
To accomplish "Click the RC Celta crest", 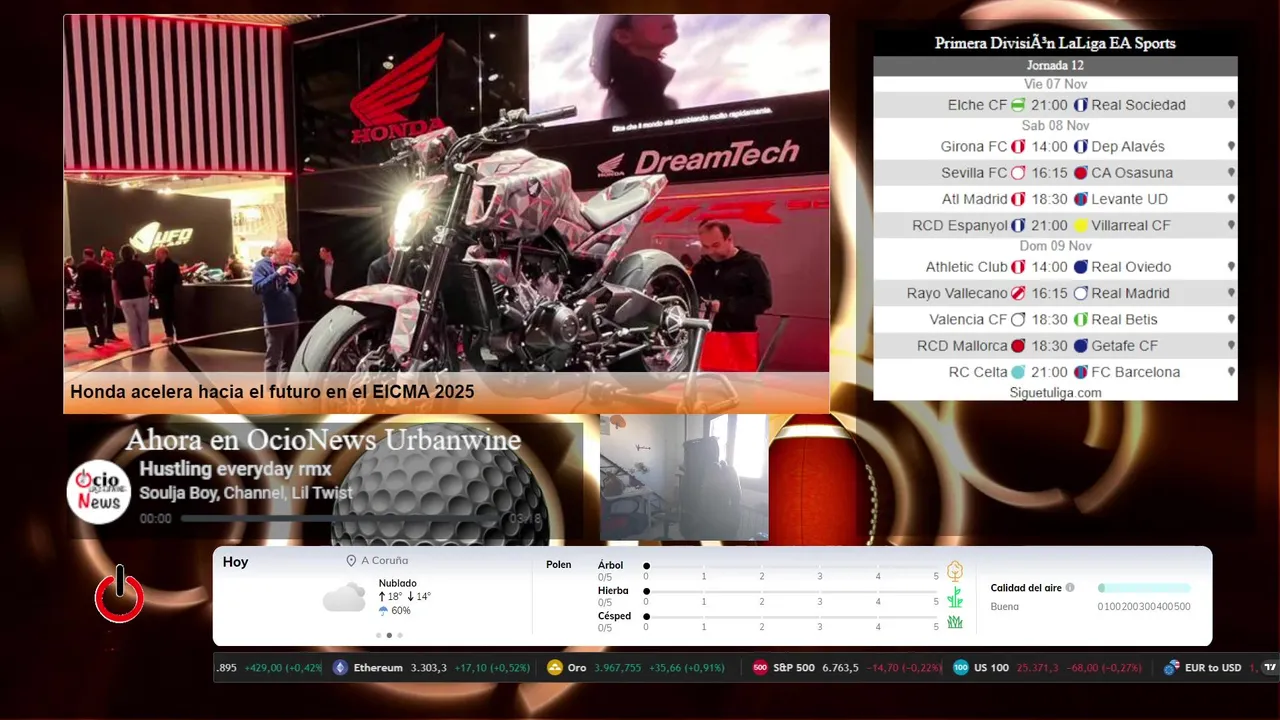I will (x=1018, y=372).
